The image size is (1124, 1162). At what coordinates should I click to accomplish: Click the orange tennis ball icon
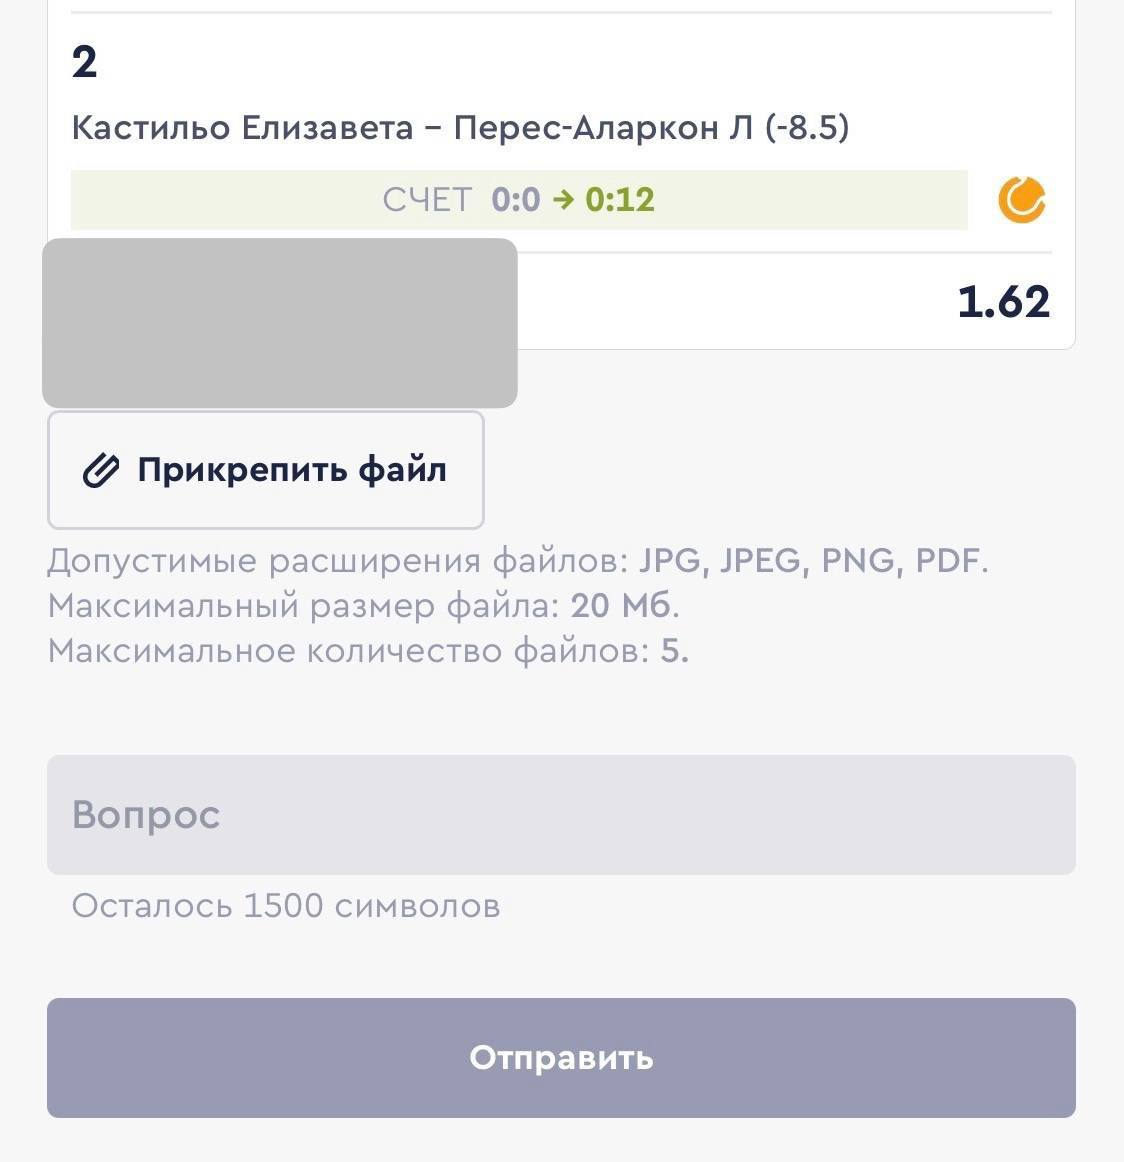click(x=1021, y=199)
